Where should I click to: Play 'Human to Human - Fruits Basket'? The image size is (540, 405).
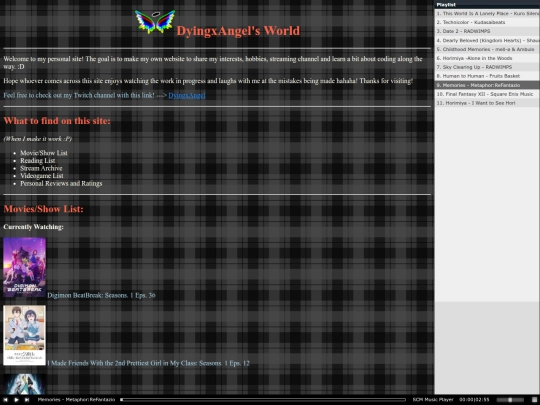click(487, 76)
